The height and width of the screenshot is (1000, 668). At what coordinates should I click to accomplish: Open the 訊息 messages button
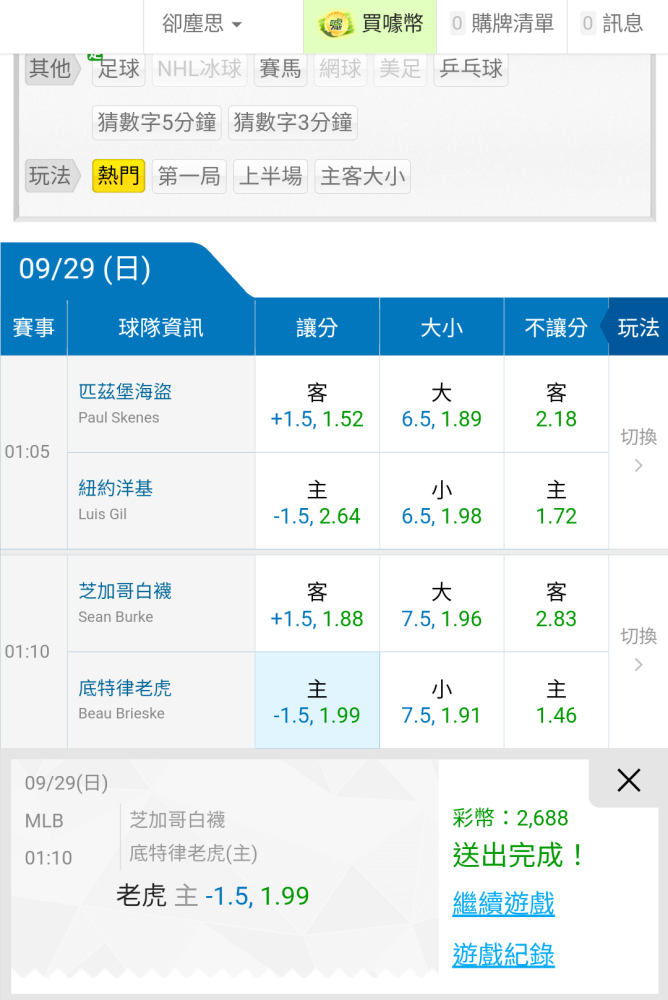pos(612,24)
